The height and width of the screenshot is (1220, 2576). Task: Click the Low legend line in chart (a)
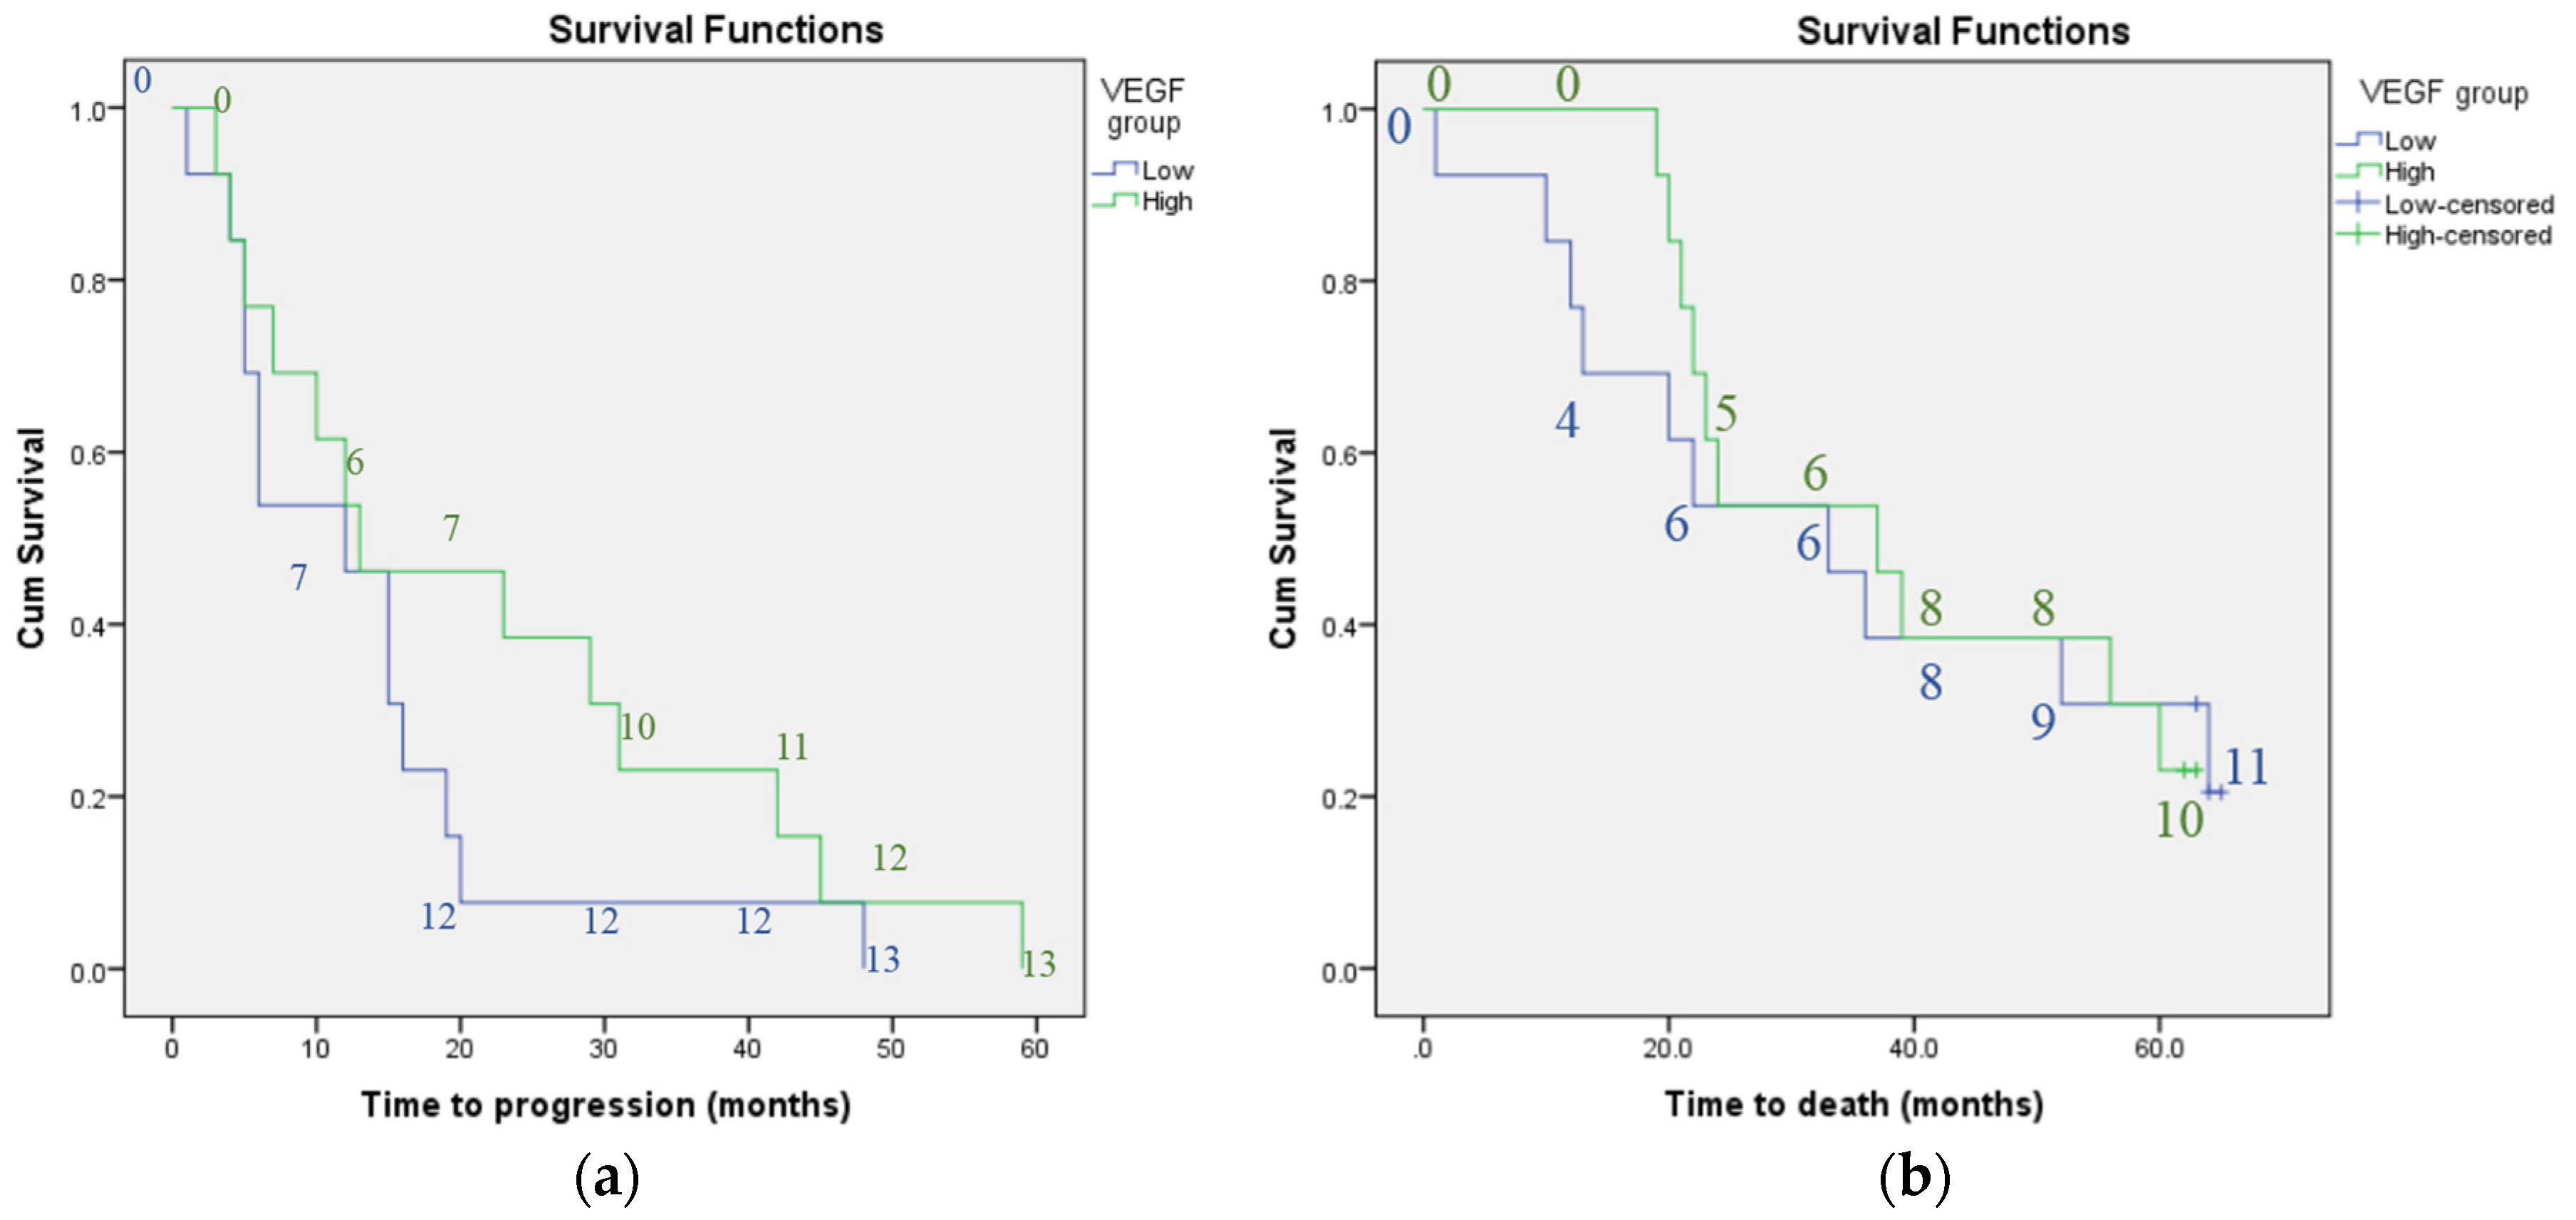click(x=1115, y=170)
